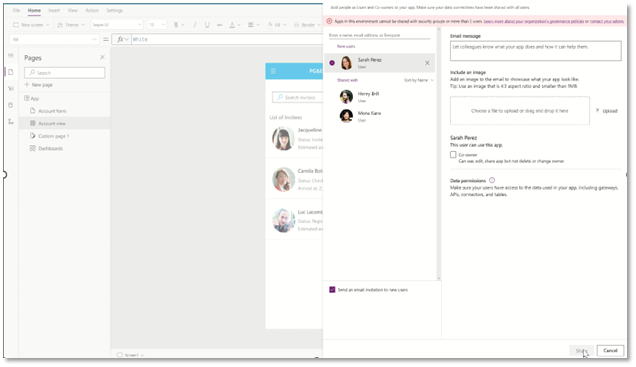Toggle Send an email invitation checkbox

click(x=332, y=290)
